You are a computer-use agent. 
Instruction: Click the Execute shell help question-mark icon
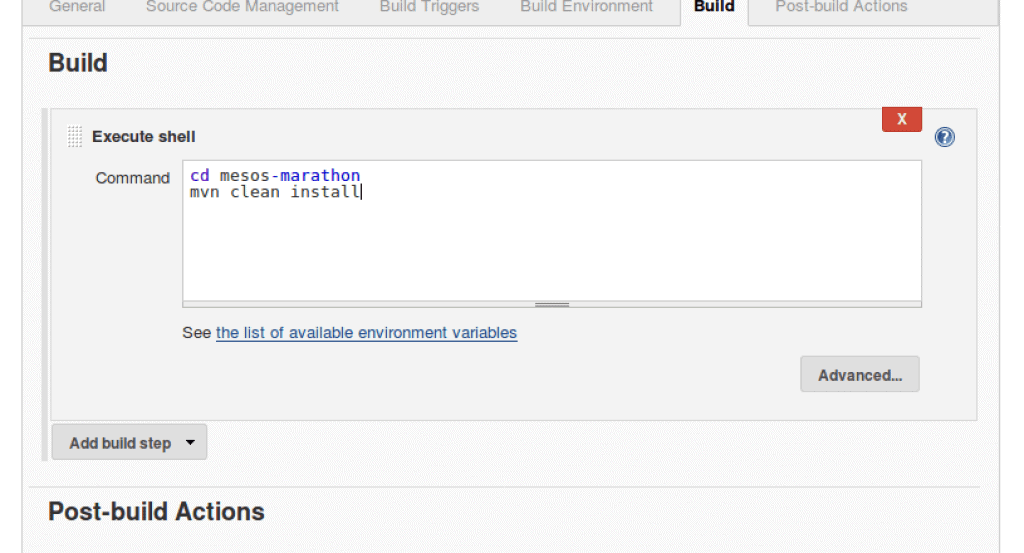pyautogui.click(x=944, y=137)
